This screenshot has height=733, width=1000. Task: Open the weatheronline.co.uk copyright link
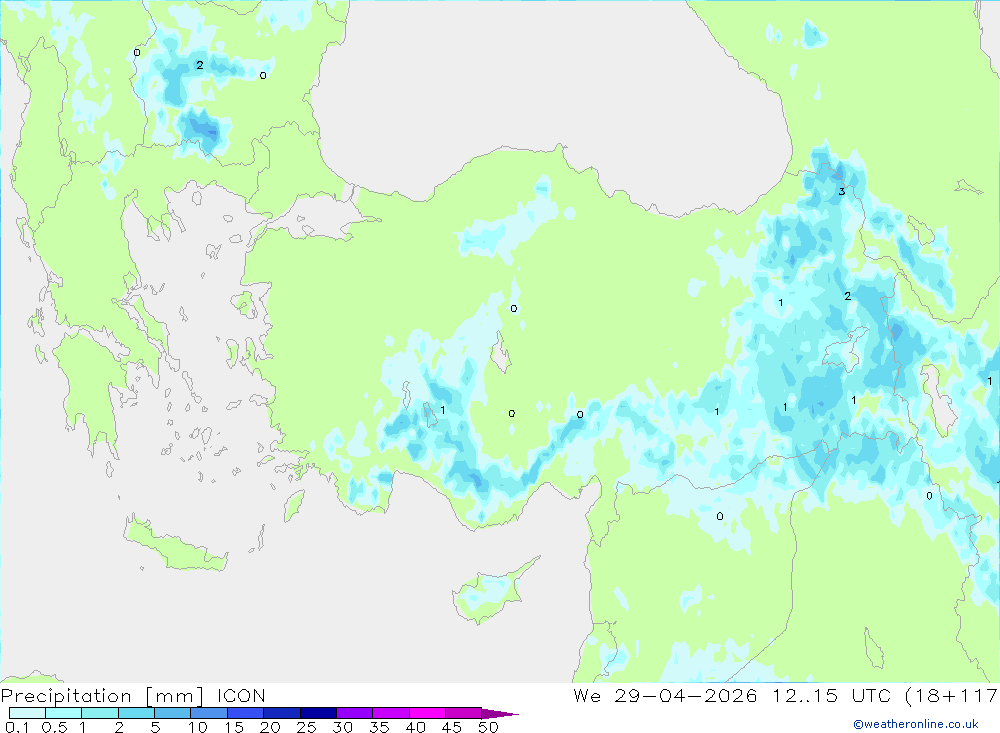(916, 724)
